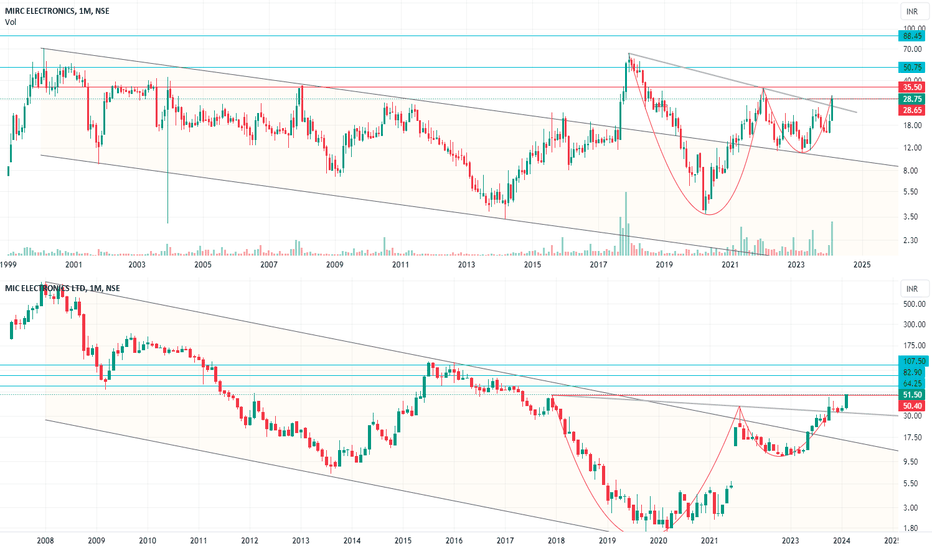Click the 50.40 red price label
The height and width of the screenshot is (550, 932).
(912, 406)
